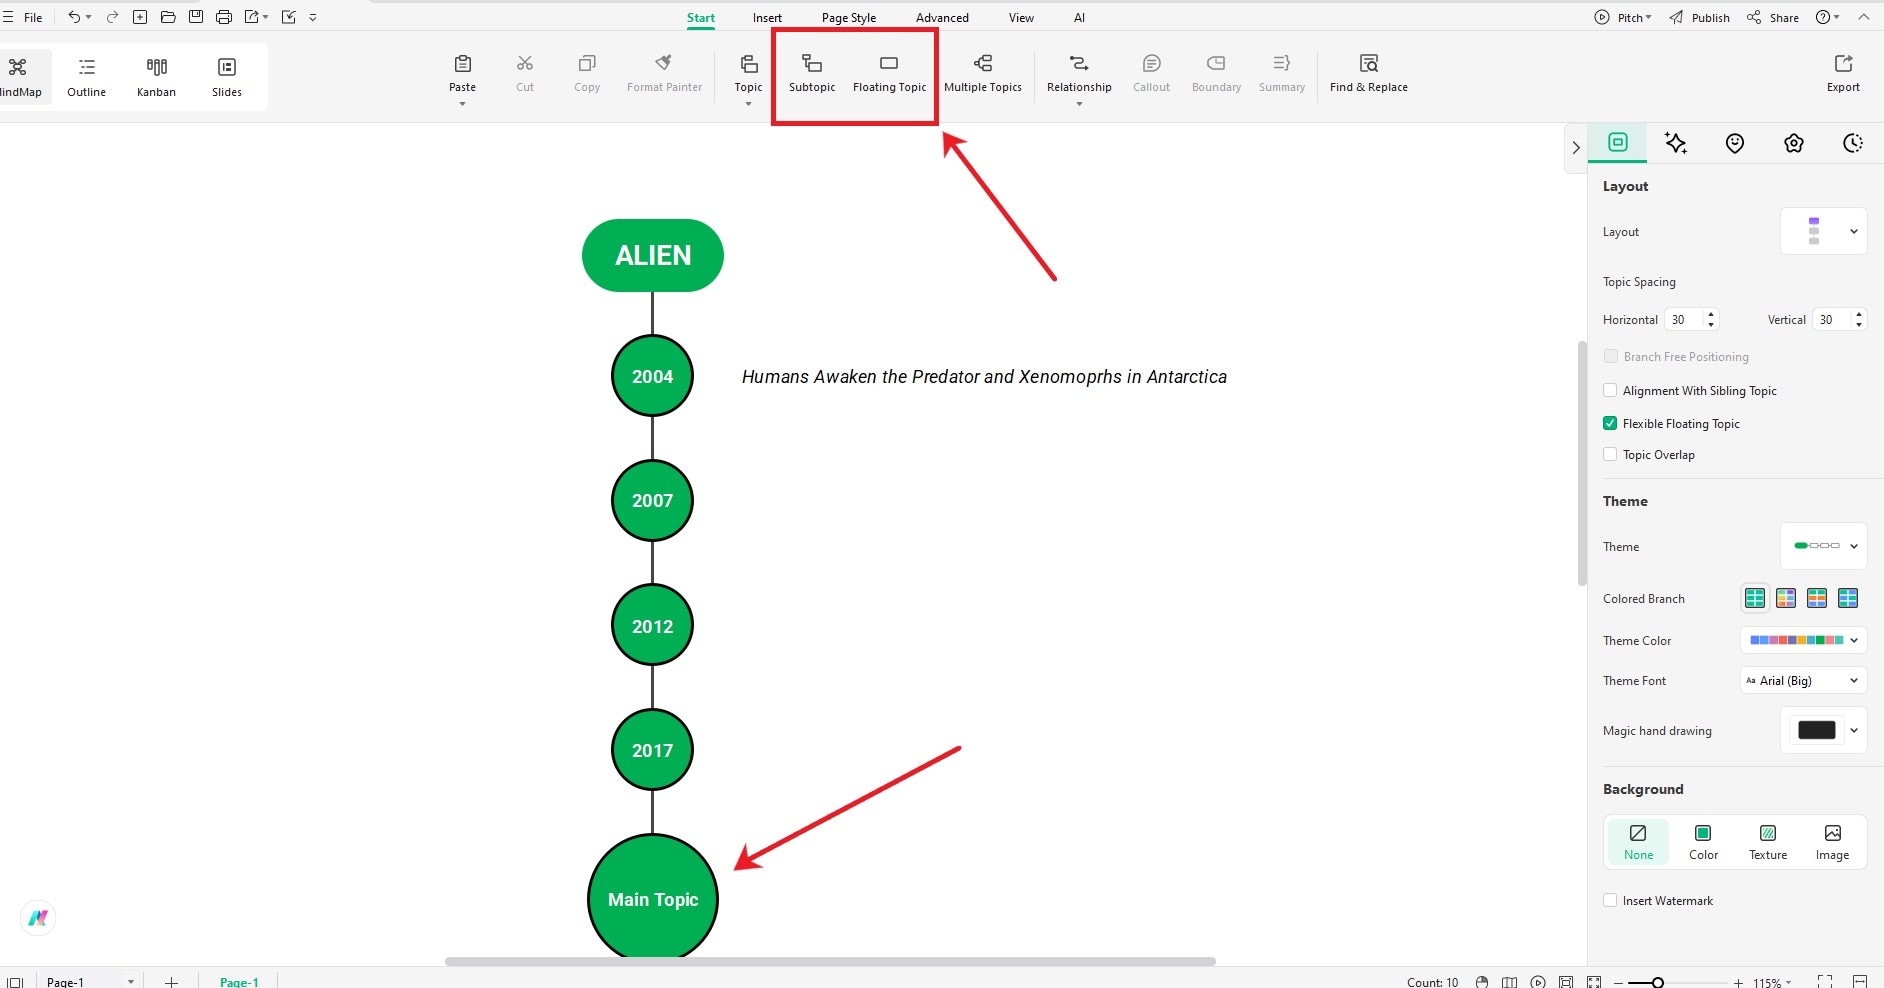Open the AI sparkle panel tab
Image resolution: width=1884 pixels, height=988 pixels.
click(x=1676, y=143)
